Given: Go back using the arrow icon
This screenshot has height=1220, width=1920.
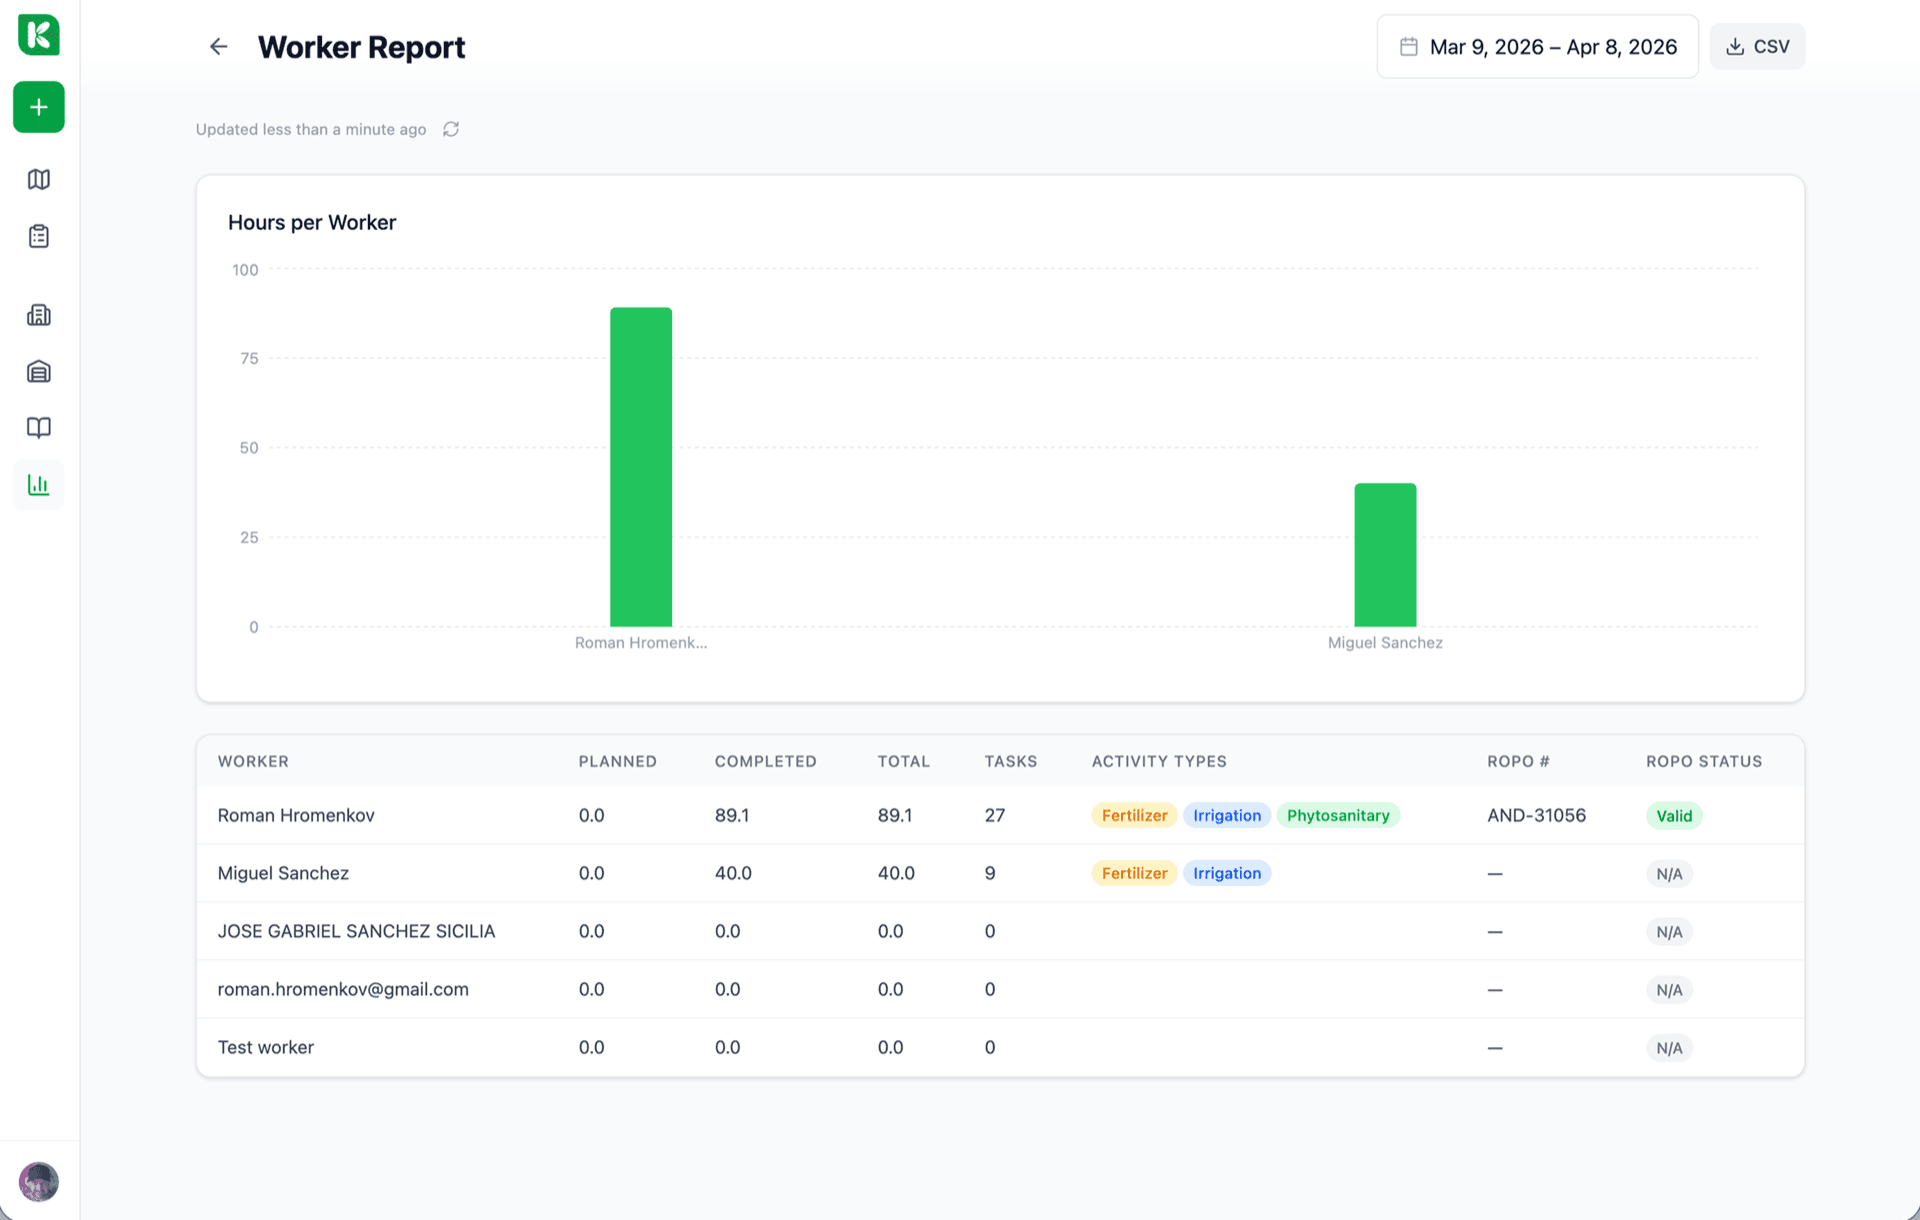Looking at the screenshot, I should [x=218, y=46].
